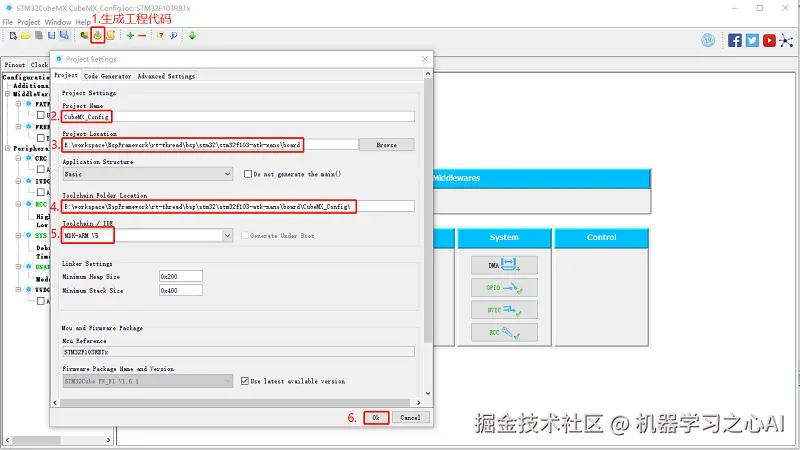Toggle Do not generate the main() checkbox
The width and height of the screenshot is (800, 450).
point(248,174)
